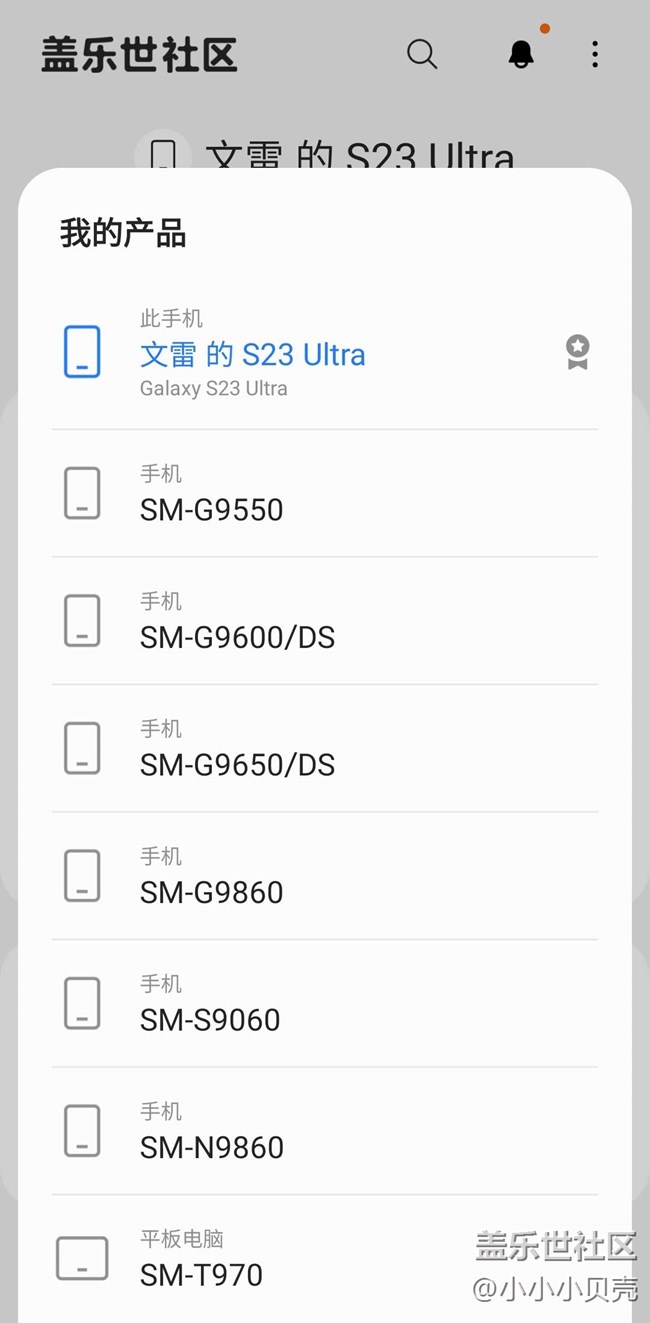Viewport: 650px width, 1323px height.
Task: Open the search icon in header
Action: pos(422,54)
